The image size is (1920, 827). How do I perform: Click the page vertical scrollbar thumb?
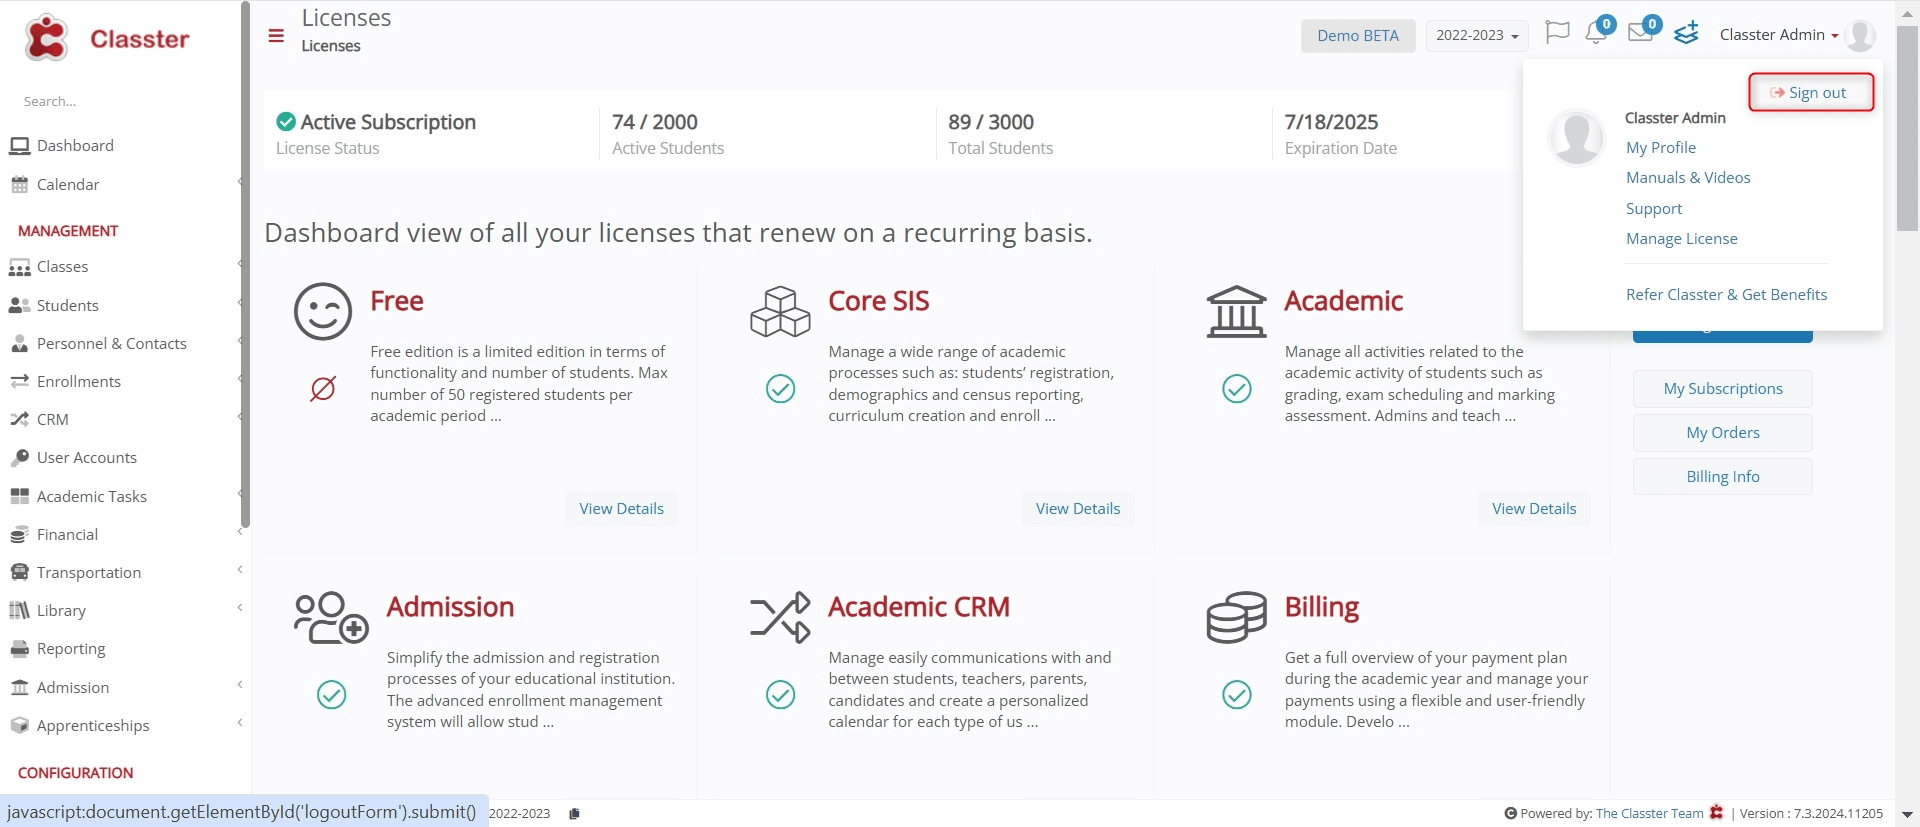pyautogui.click(x=1907, y=128)
